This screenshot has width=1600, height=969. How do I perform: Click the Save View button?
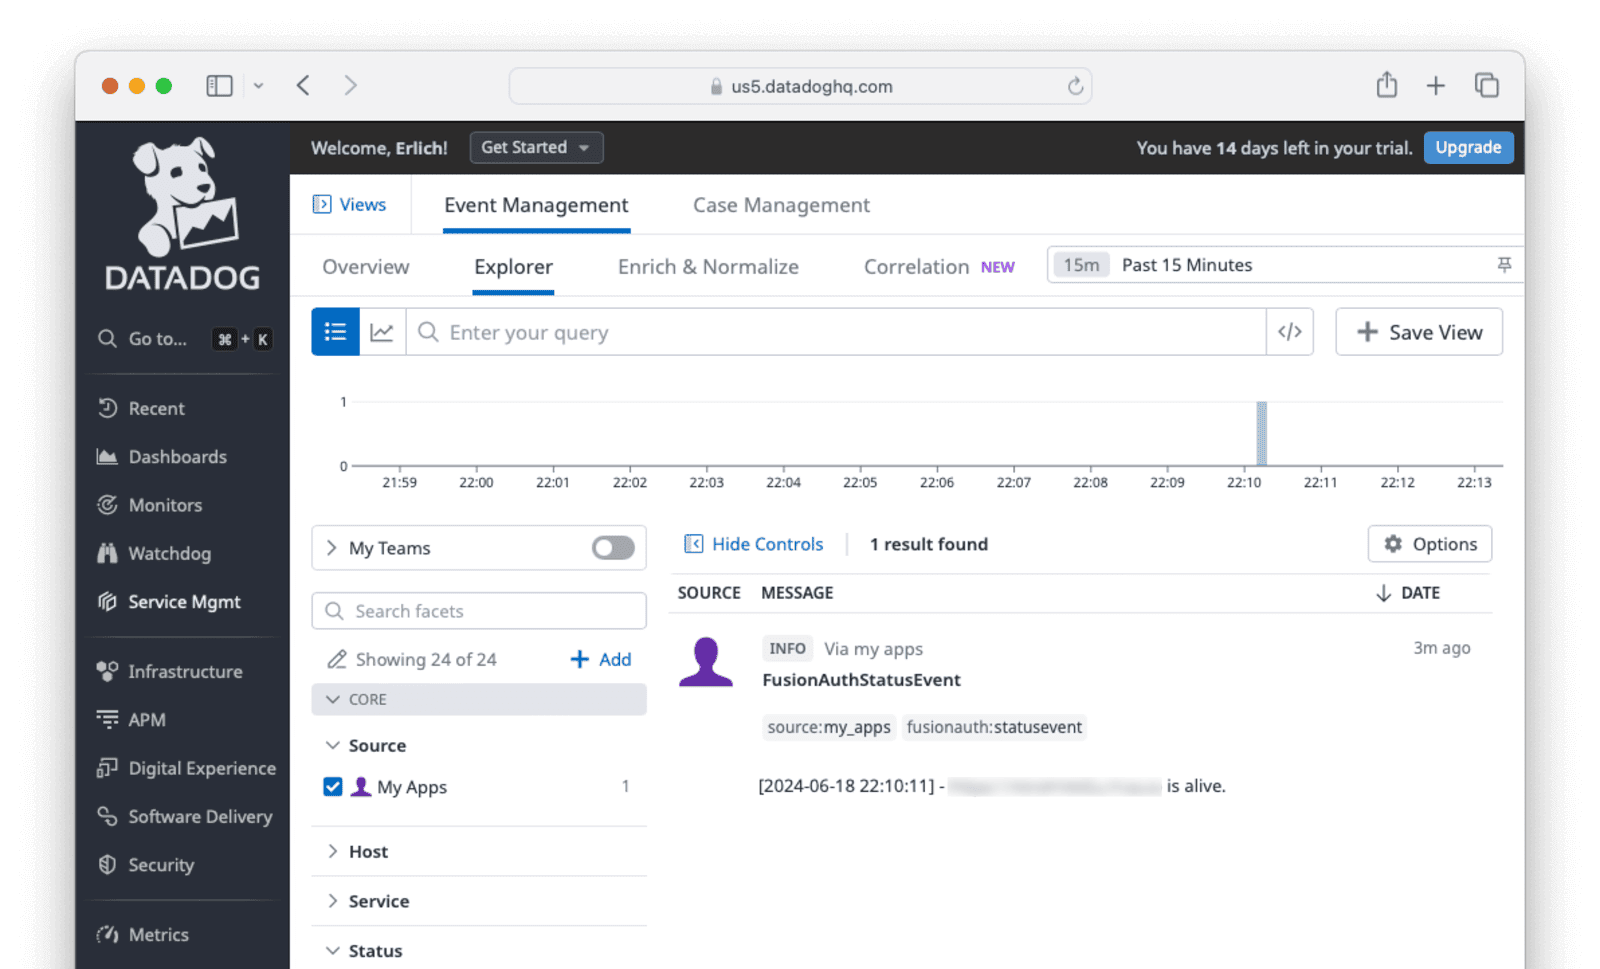point(1419,332)
